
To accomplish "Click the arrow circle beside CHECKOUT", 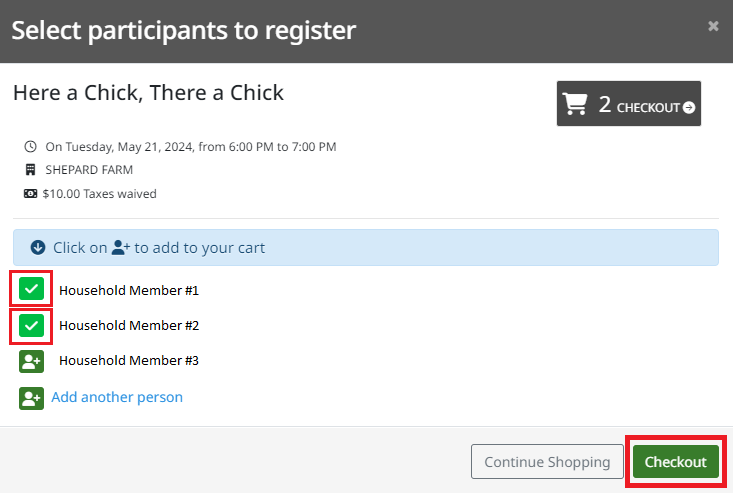I will [x=689, y=107].
